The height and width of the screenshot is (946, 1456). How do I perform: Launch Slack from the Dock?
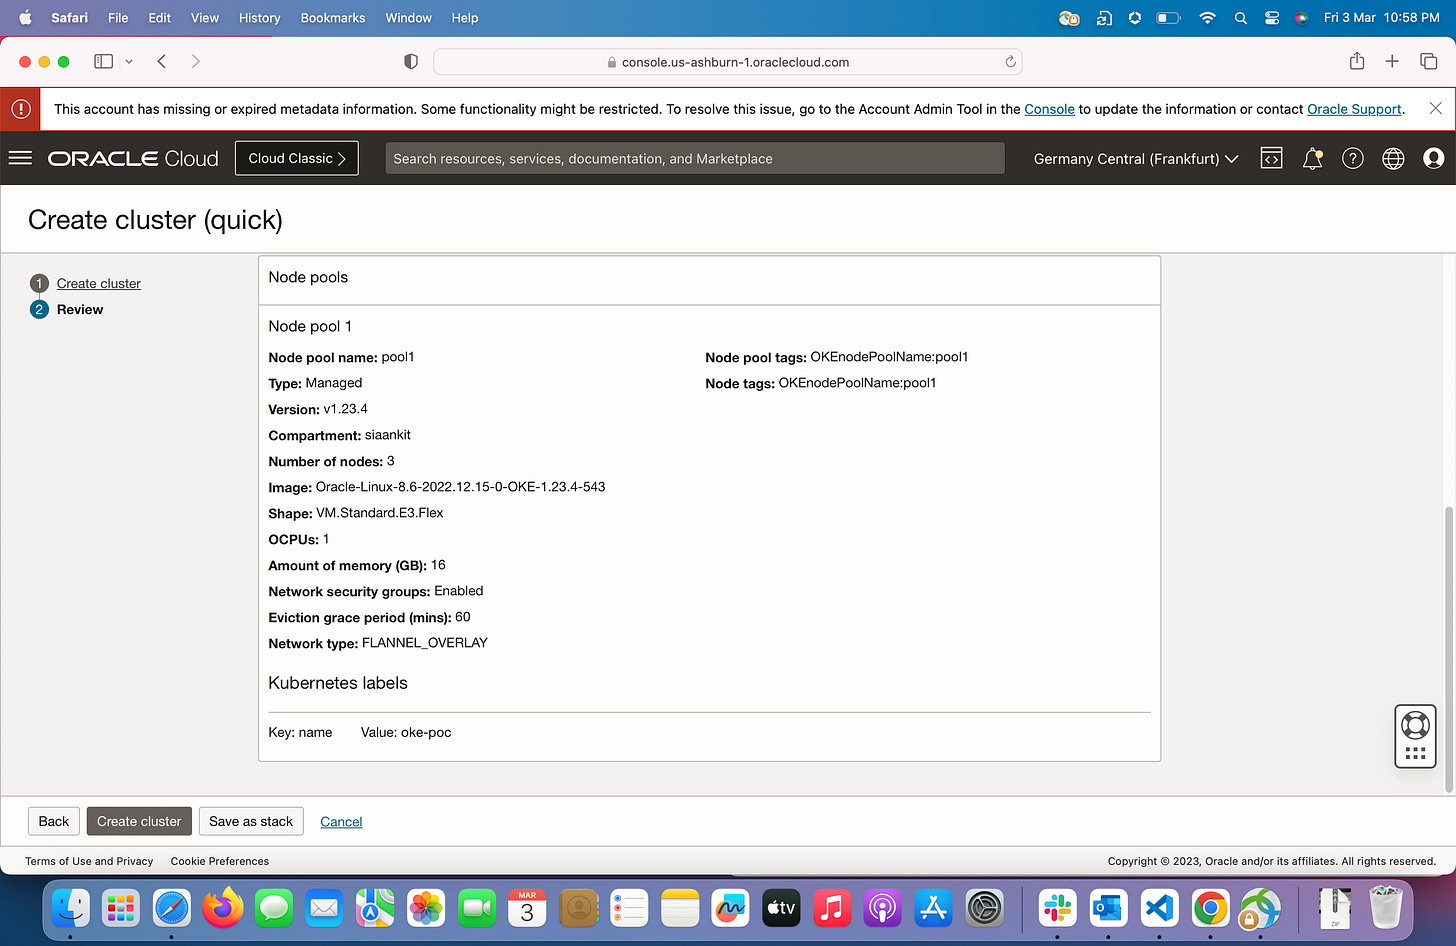pos(1057,908)
